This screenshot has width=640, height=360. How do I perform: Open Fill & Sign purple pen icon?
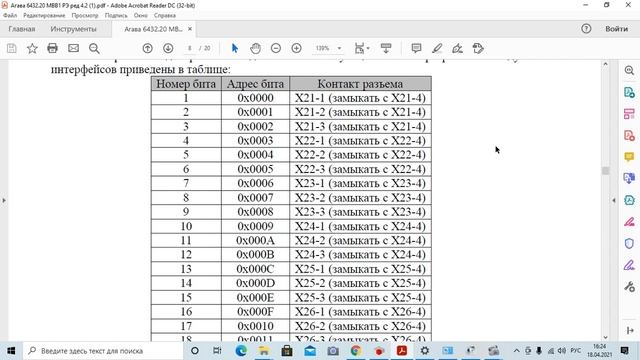[x=629, y=265]
